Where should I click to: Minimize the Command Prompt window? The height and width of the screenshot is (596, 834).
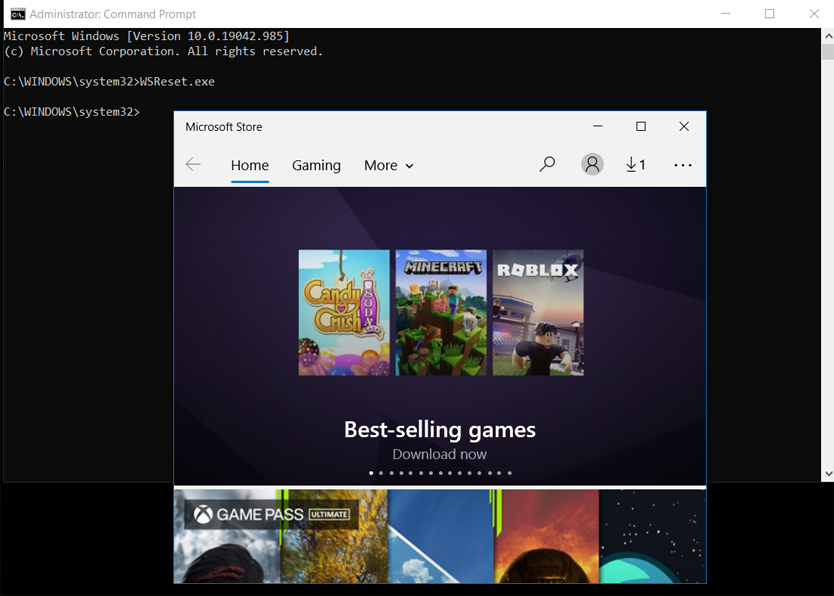[x=725, y=14]
